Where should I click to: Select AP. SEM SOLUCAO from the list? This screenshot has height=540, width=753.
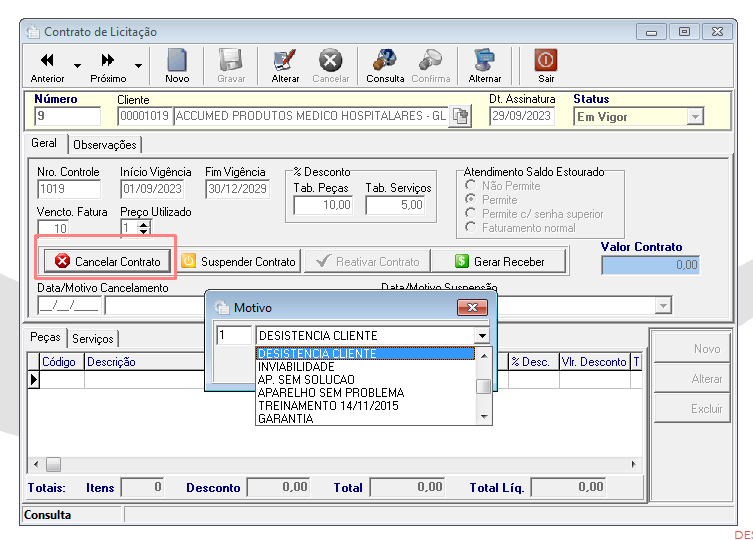click(365, 380)
